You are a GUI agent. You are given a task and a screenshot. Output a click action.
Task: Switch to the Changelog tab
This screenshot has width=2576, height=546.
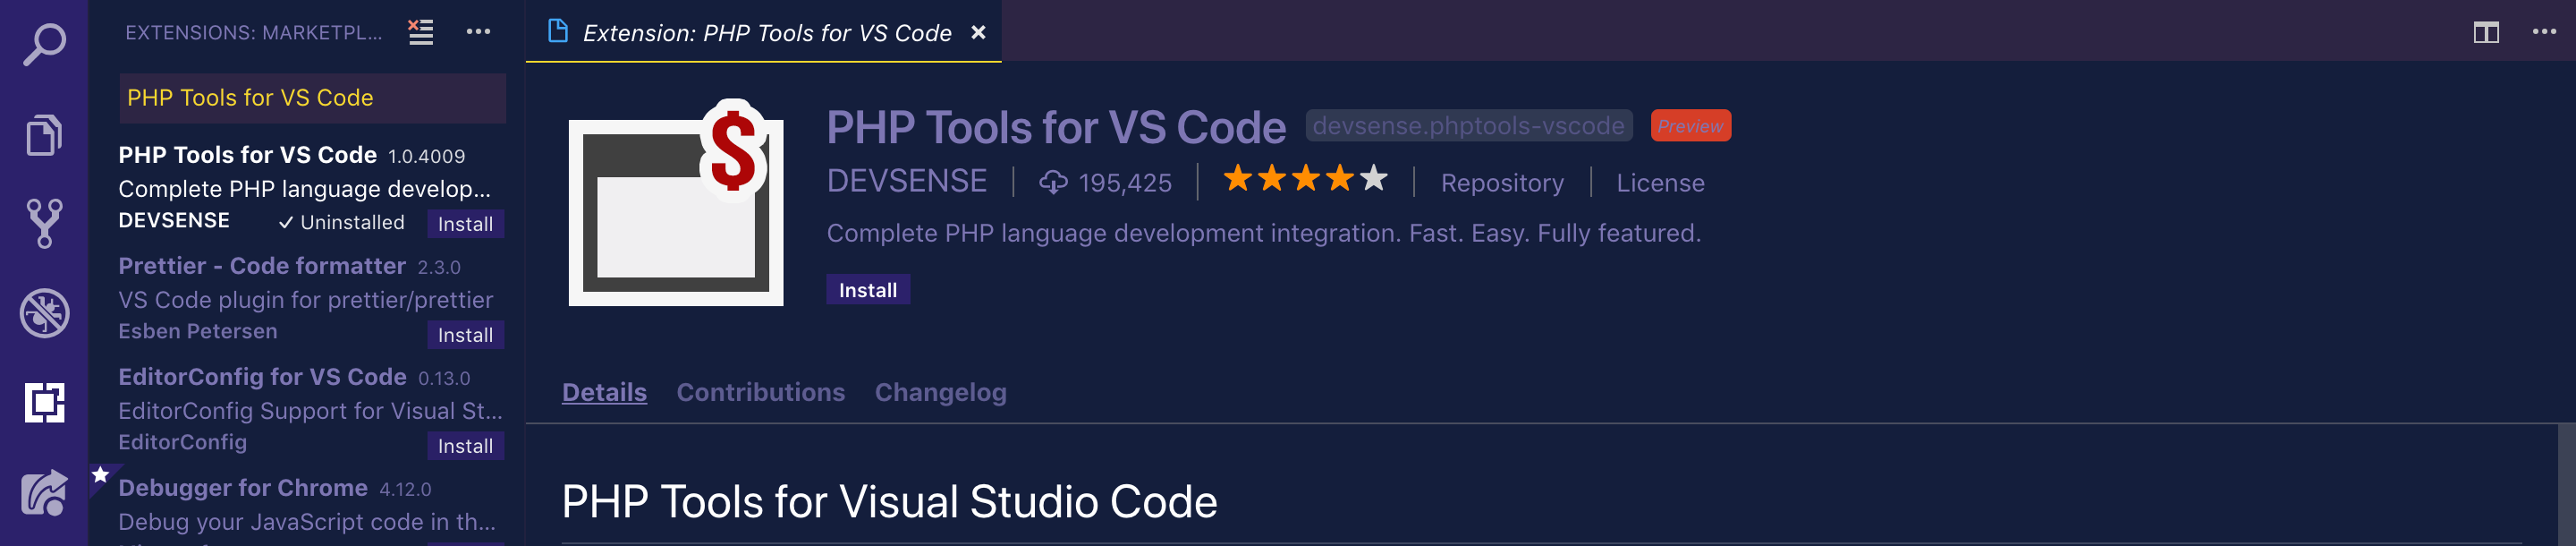tap(940, 392)
